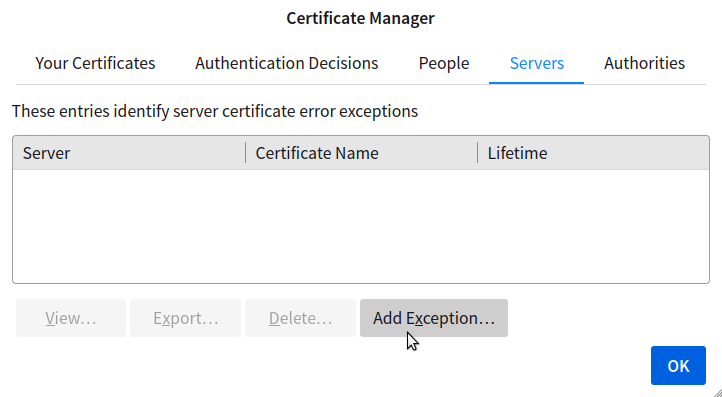This screenshot has height=397, width=722.
Task: Open the Add Exception… dialog
Action: click(x=434, y=318)
